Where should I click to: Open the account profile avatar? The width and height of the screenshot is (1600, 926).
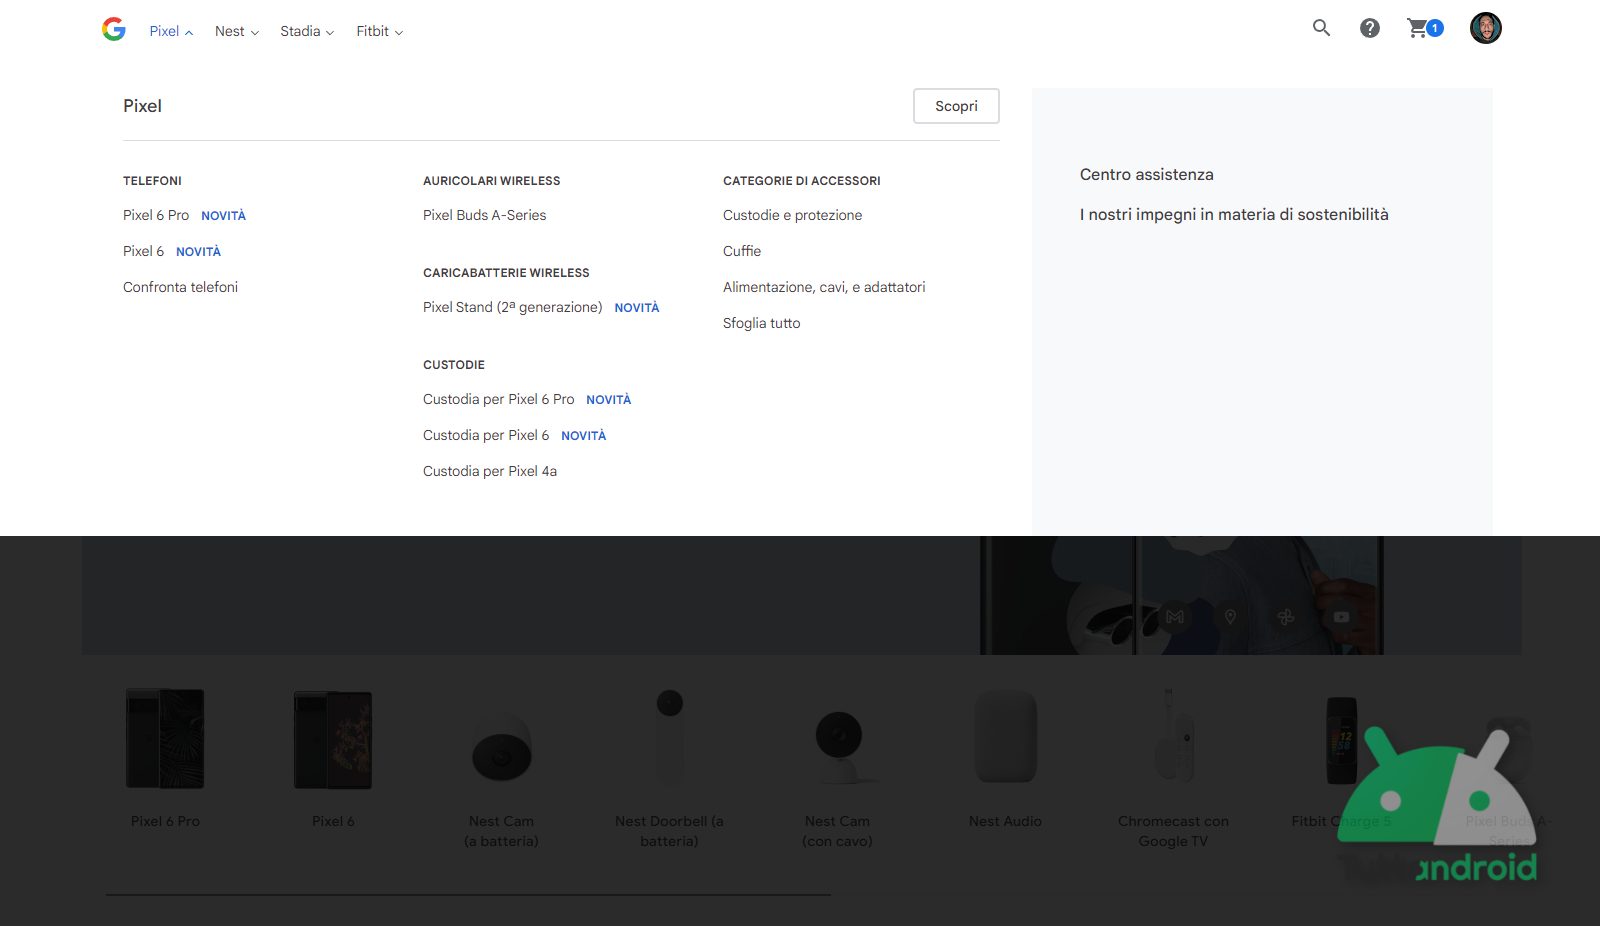tap(1486, 28)
